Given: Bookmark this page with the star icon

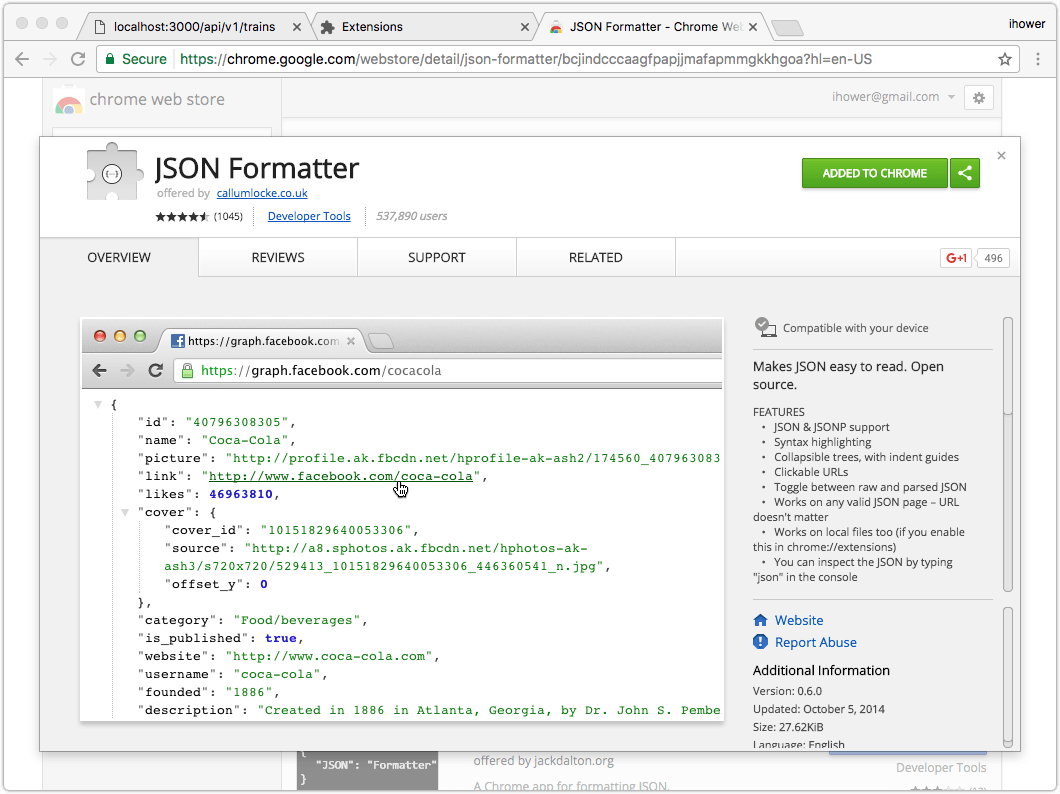Looking at the screenshot, I should click(1005, 59).
